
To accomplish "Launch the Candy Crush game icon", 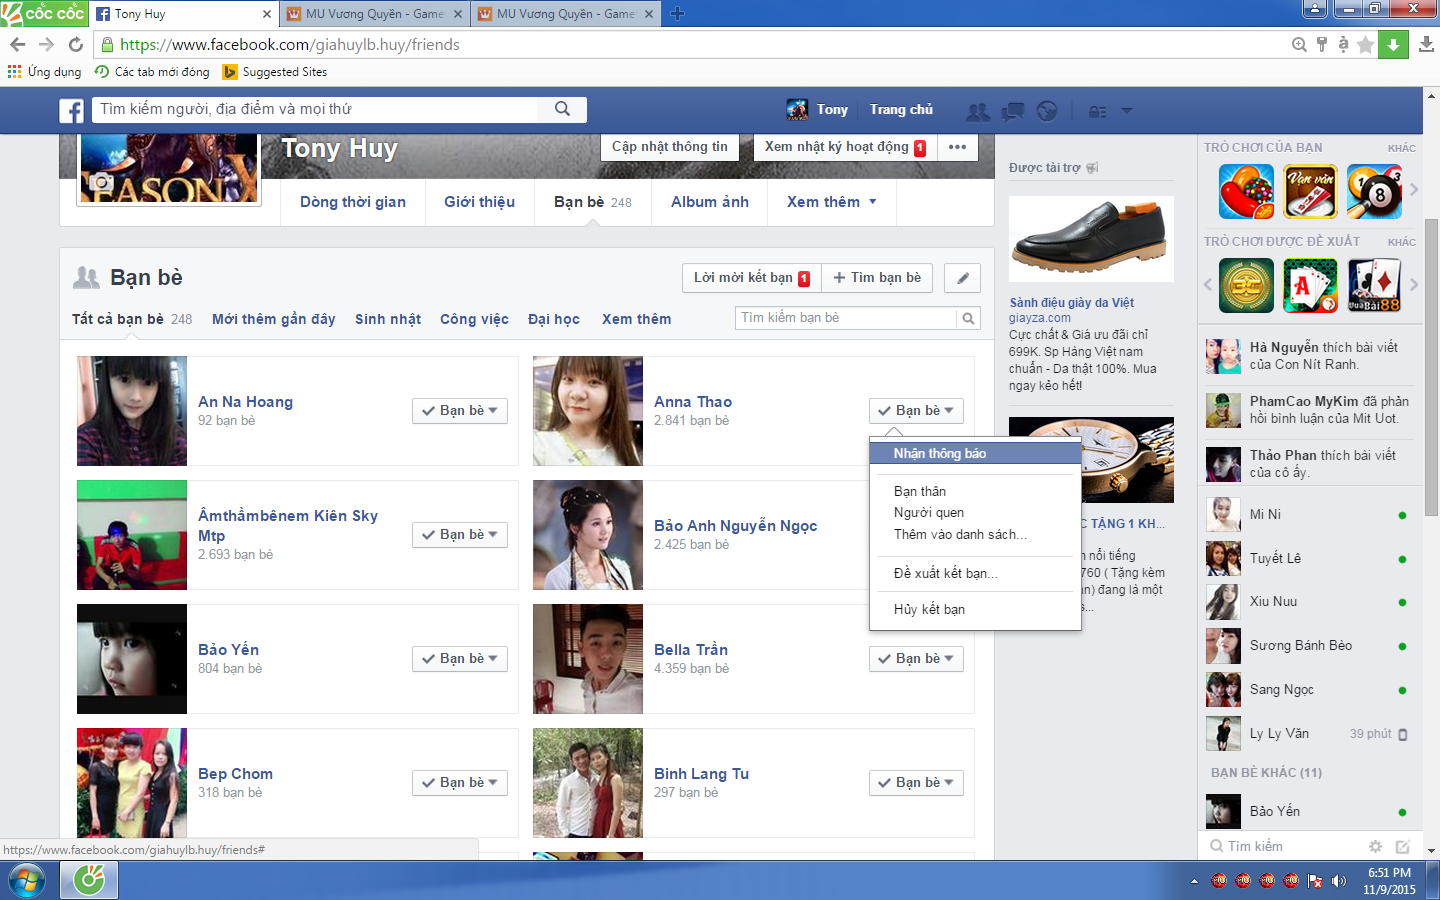I will click(1246, 191).
